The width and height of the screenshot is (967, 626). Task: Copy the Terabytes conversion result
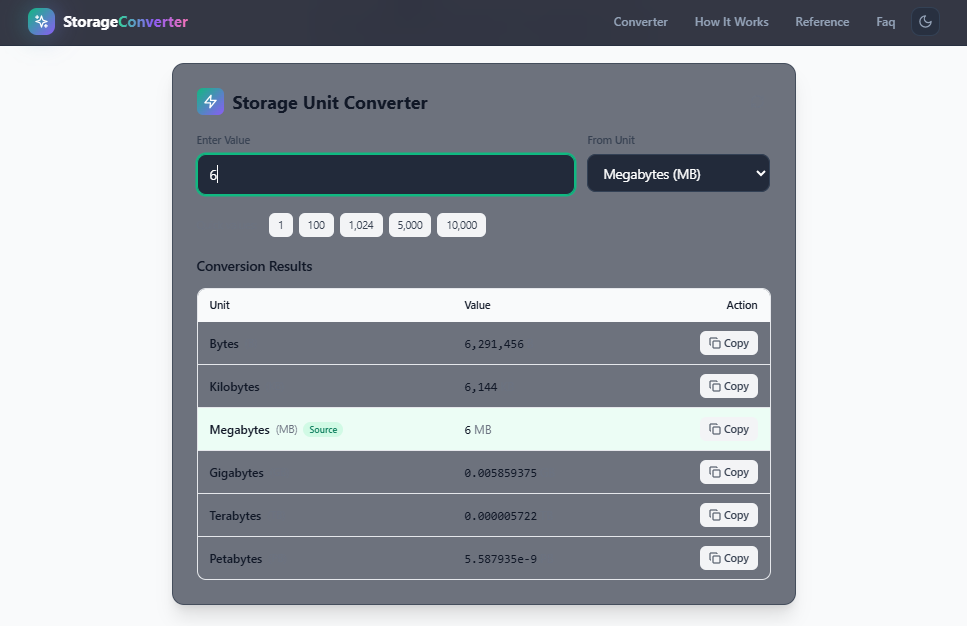coord(728,515)
